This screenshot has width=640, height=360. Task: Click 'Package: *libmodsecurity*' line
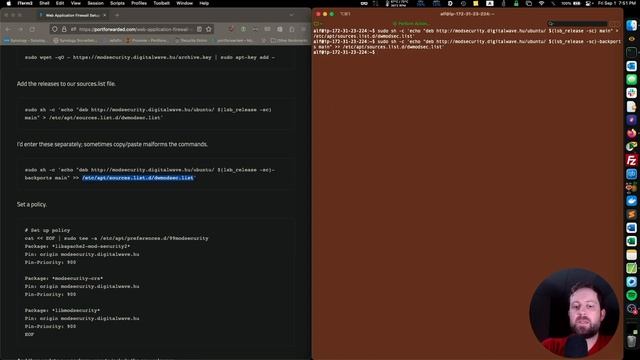tap(62, 310)
